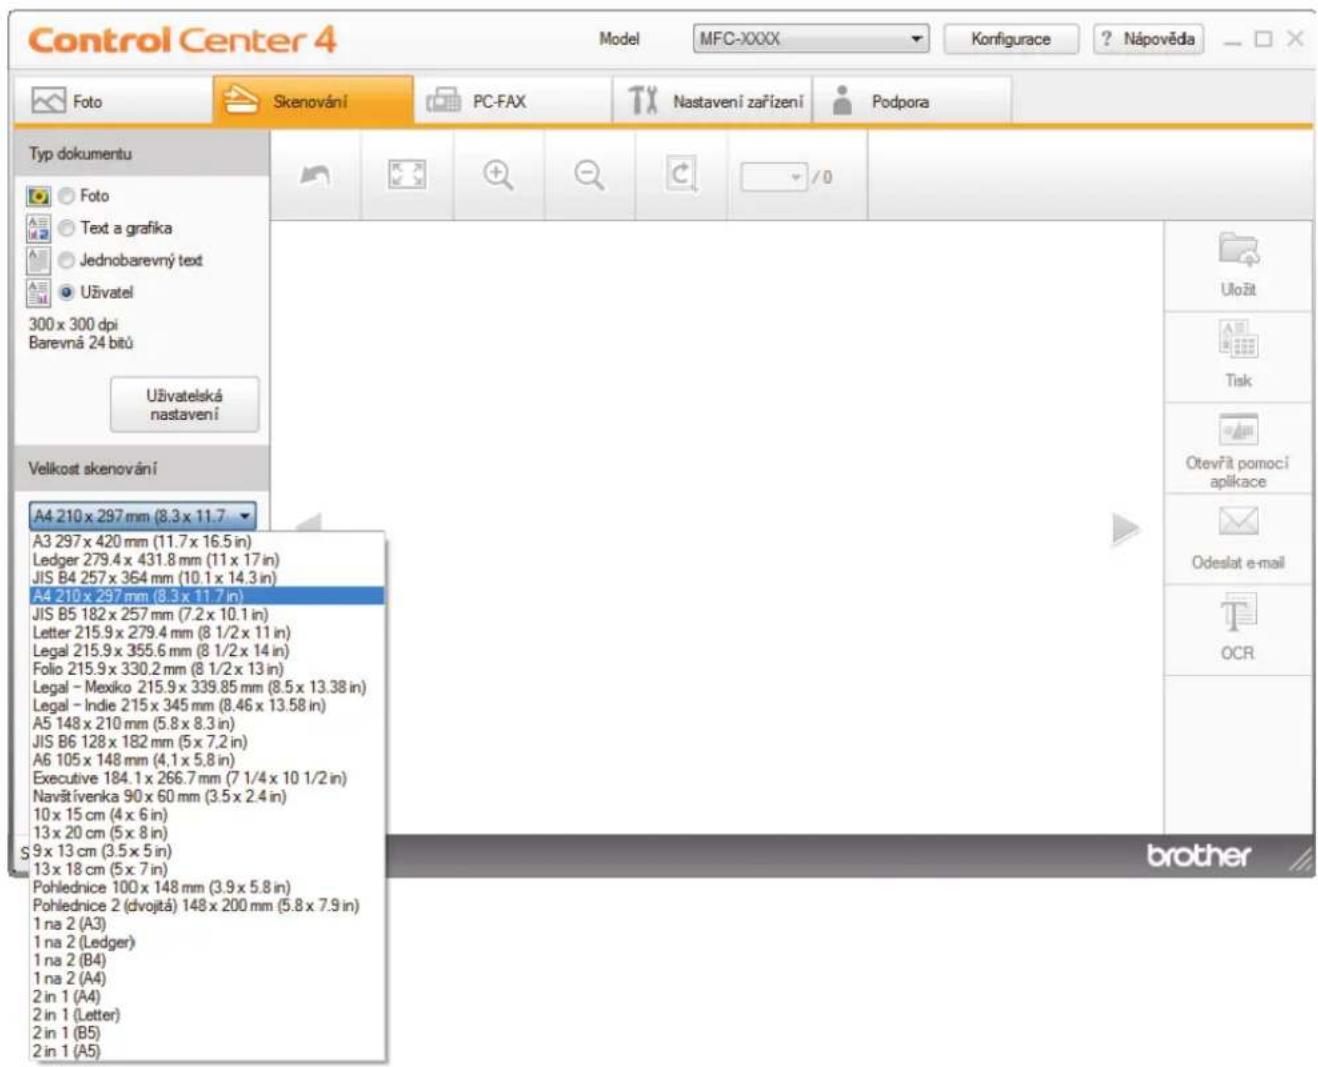This screenshot has height=1067, width=1318.
Task: Choose Executive 184.1 x 266.7 mm size
Action: [207, 778]
